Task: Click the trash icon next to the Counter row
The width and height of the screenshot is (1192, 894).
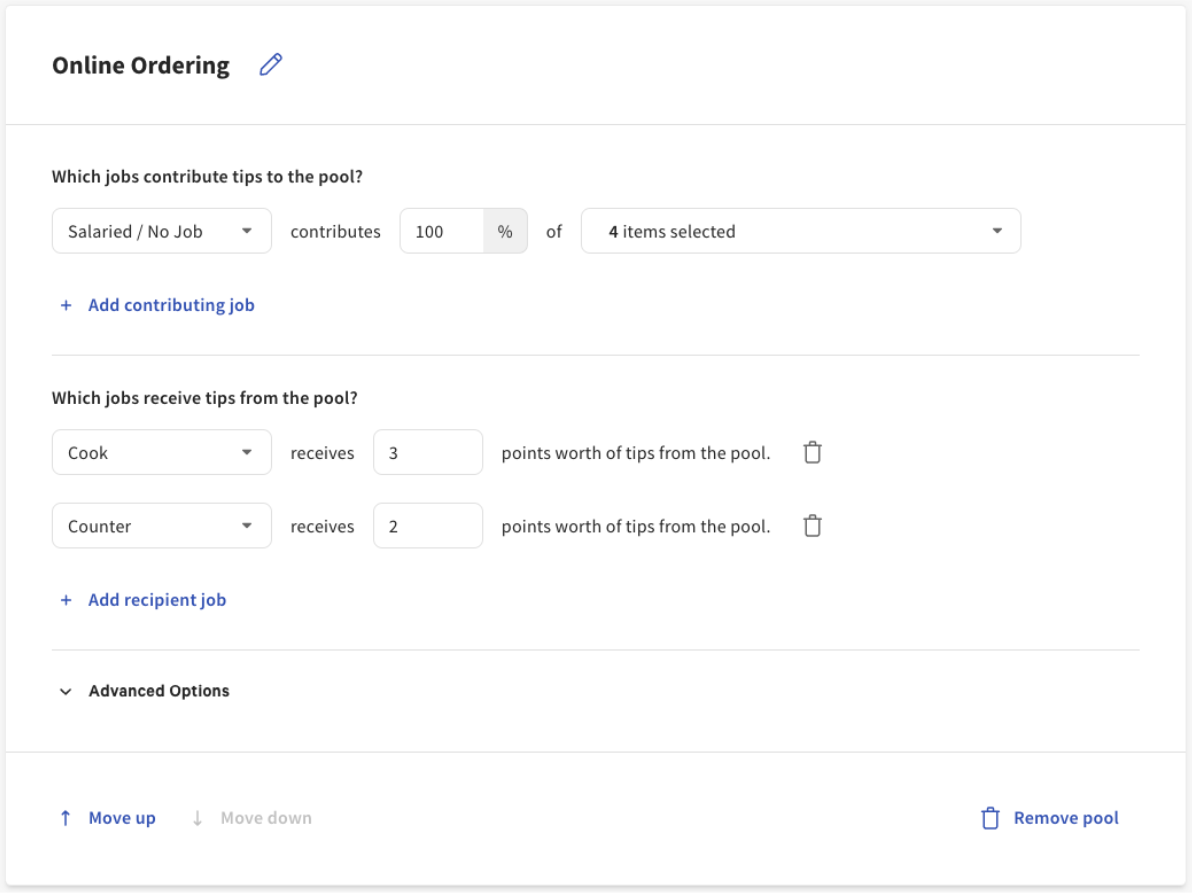Action: coord(812,525)
